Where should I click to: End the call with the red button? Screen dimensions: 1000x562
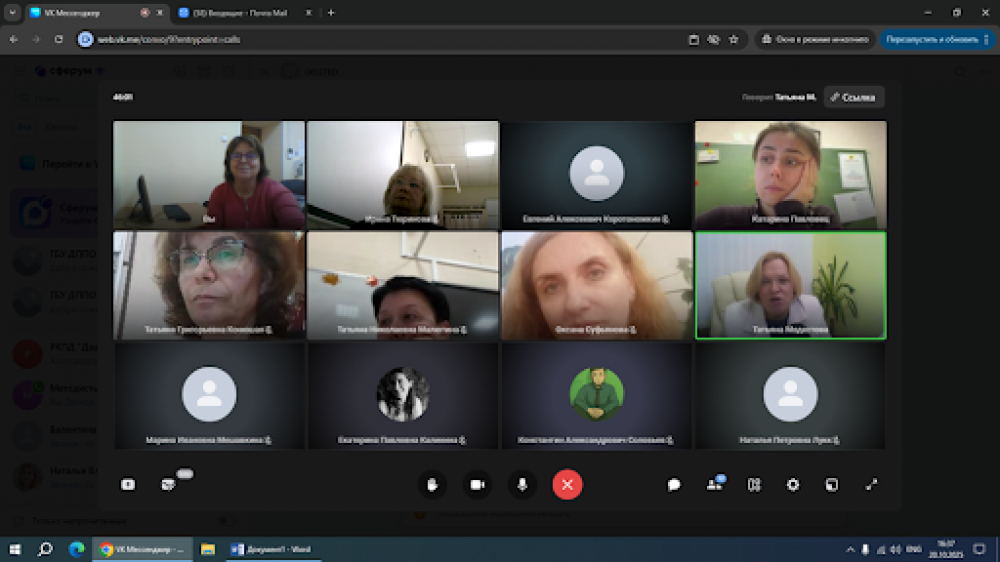pyautogui.click(x=567, y=484)
